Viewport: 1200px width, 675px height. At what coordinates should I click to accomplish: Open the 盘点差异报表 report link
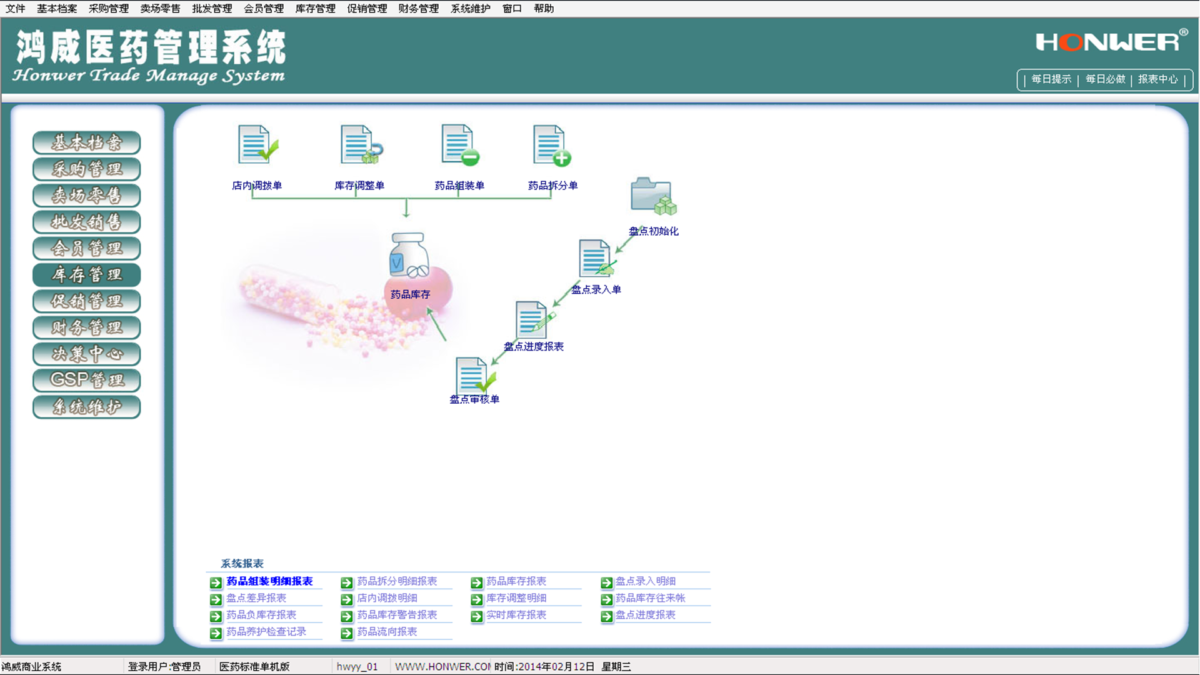coord(256,598)
